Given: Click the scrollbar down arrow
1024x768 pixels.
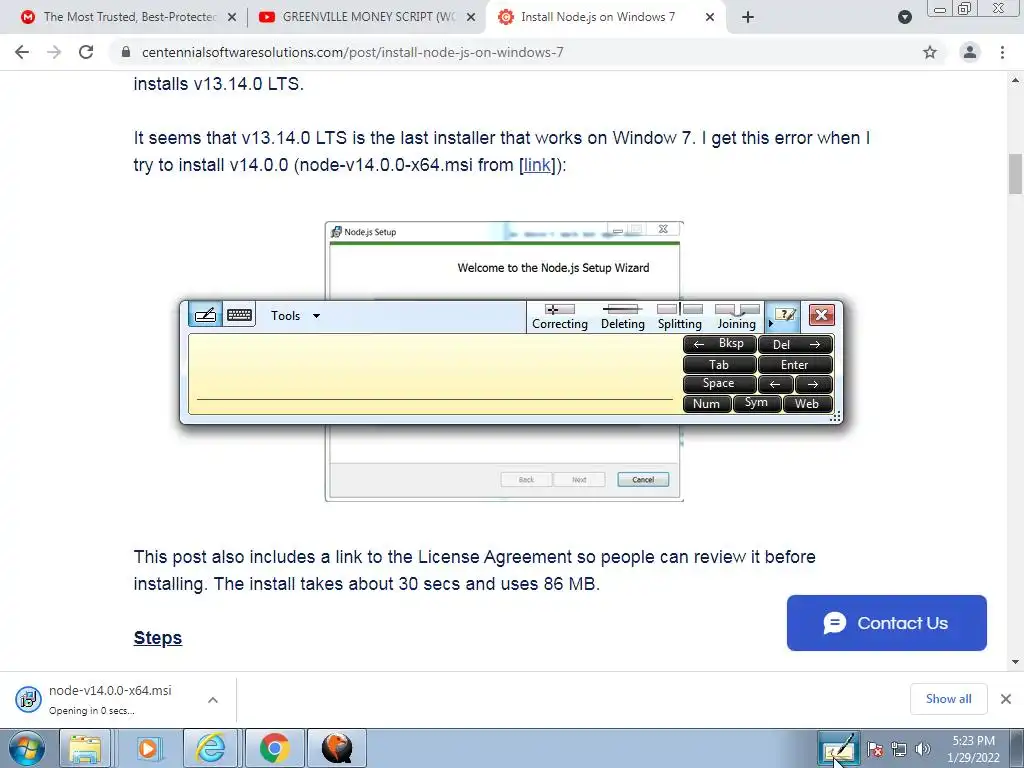Looking at the screenshot, I should click(1015, 662).
